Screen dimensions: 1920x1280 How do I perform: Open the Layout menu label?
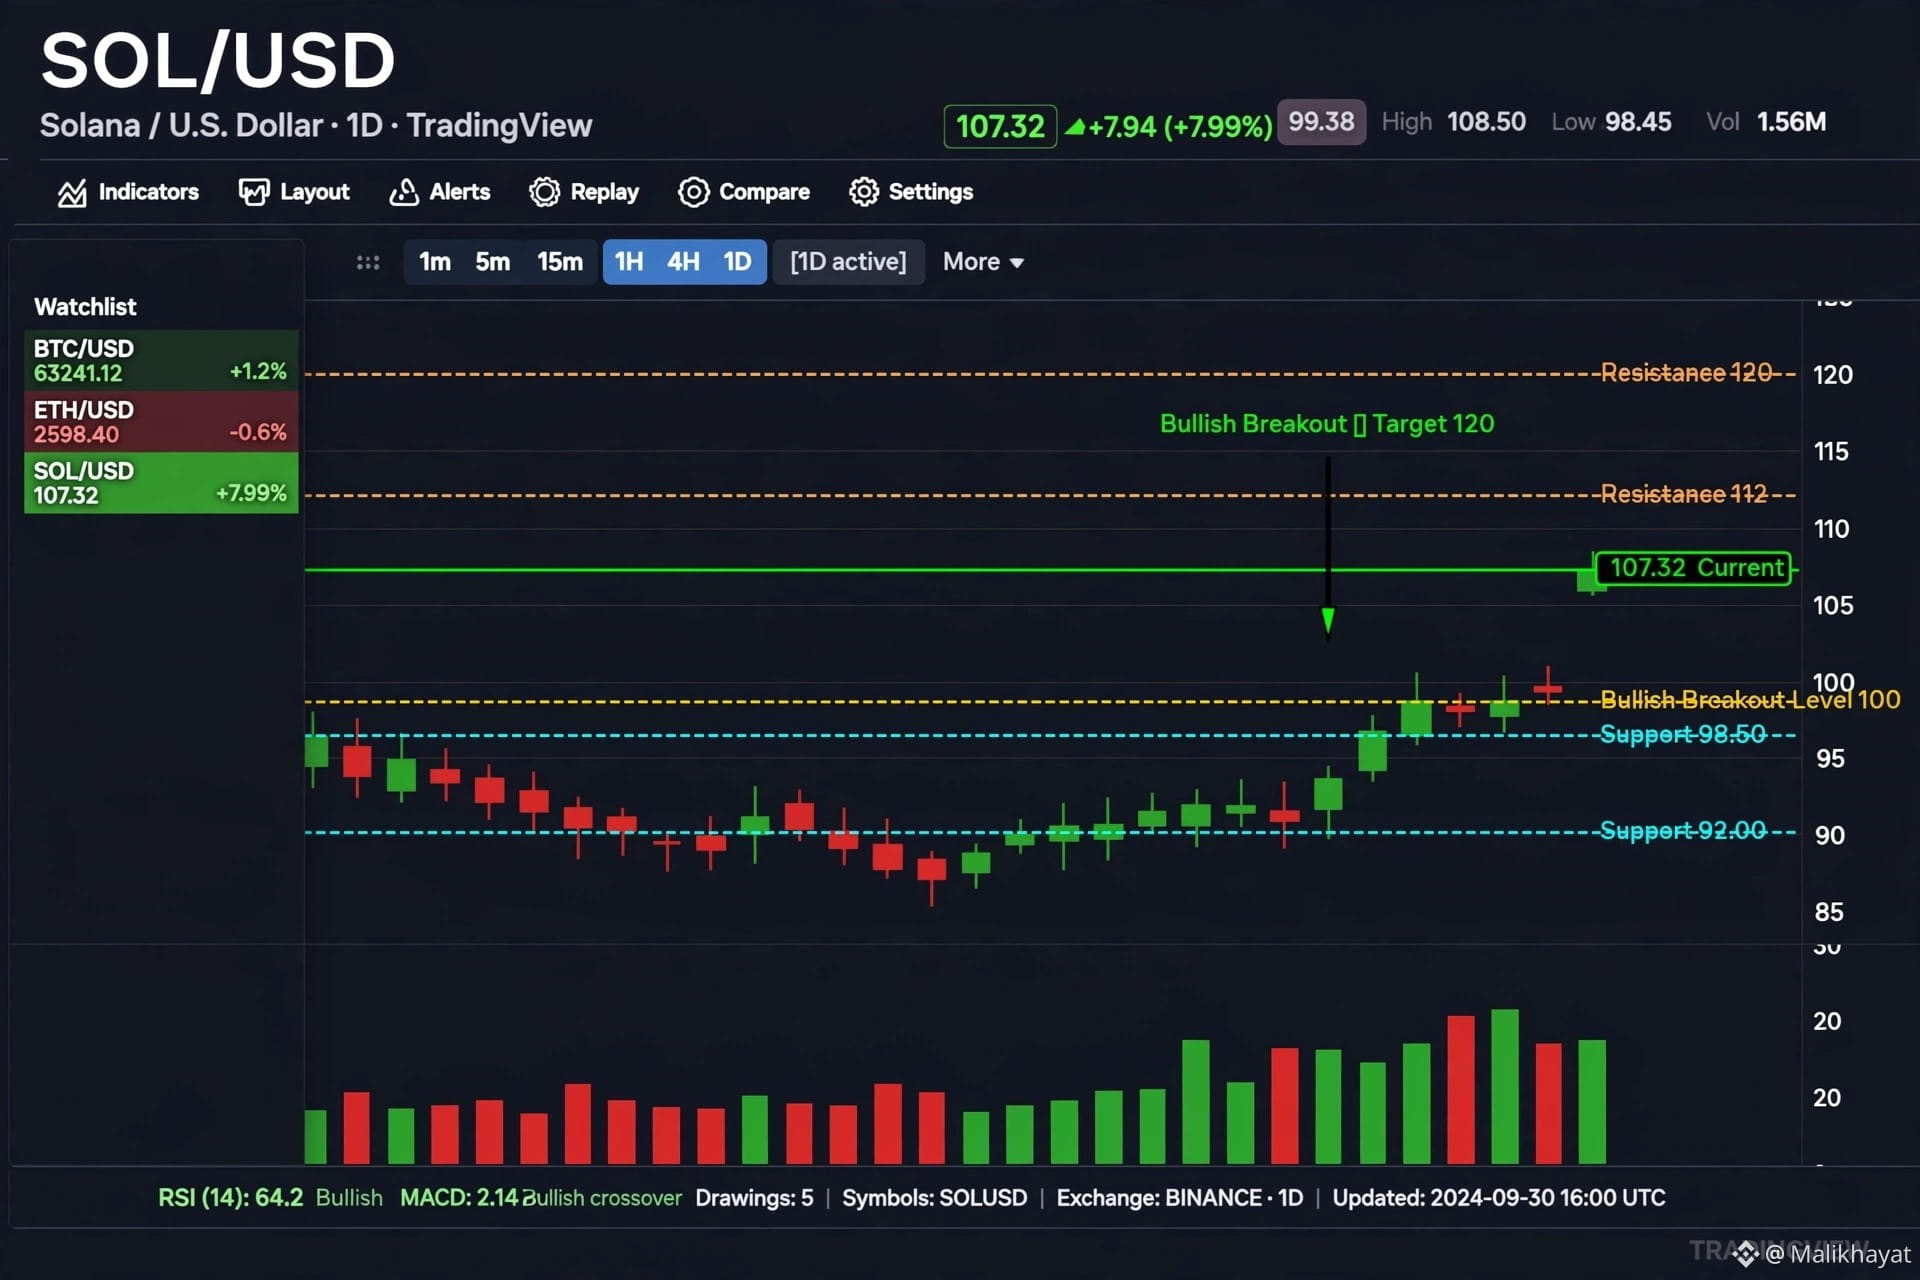coord(314,192)
